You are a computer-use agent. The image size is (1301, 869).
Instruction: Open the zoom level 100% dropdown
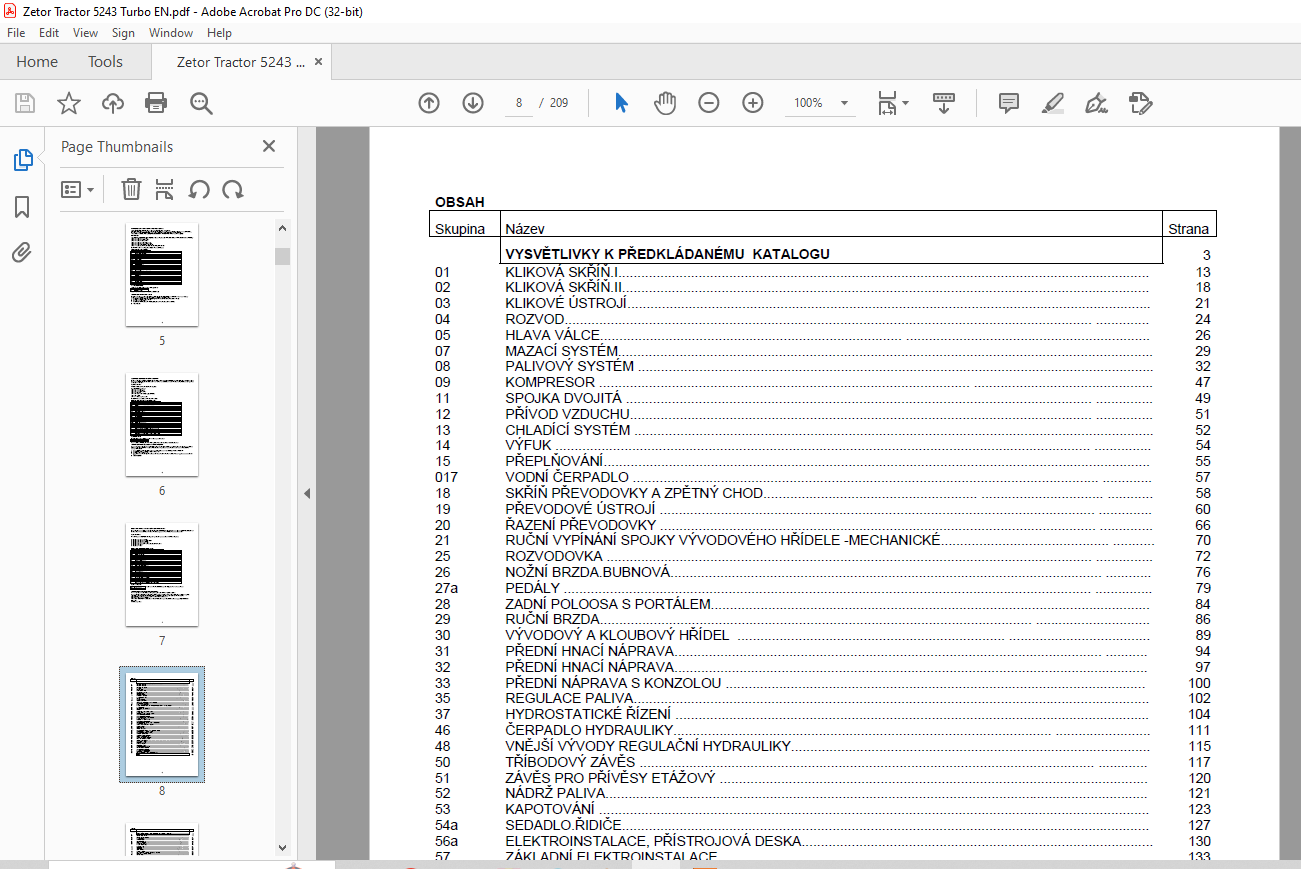click(x=820, y=103)
